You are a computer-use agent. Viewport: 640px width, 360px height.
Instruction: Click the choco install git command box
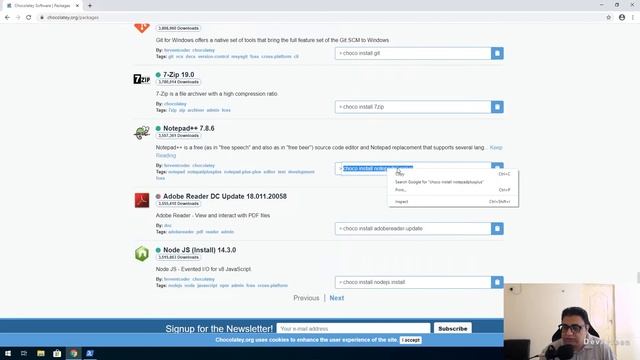413,53
